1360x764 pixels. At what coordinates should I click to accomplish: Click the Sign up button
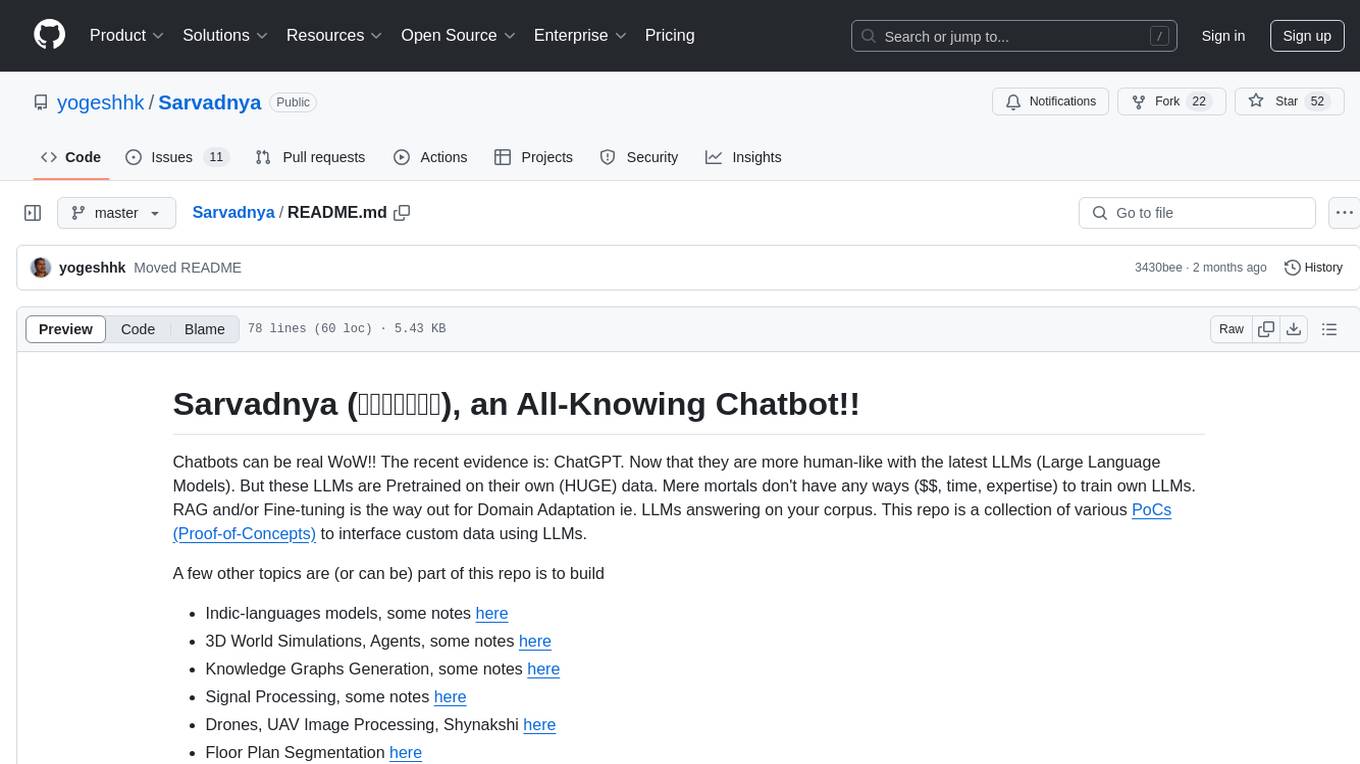[1307, 36]
